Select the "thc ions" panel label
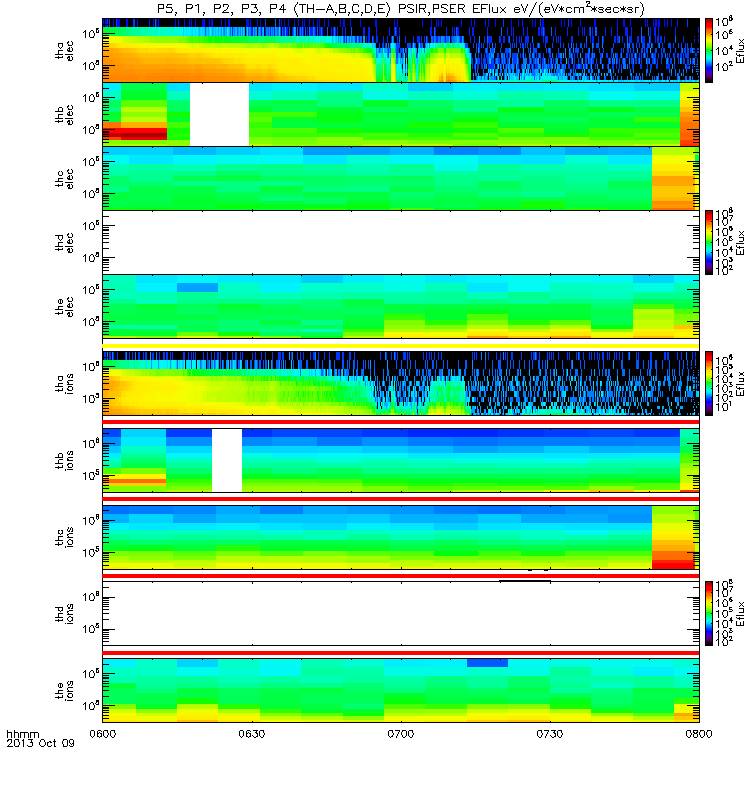The width and height of the screenshot is (750, 800). click(64, 537)
